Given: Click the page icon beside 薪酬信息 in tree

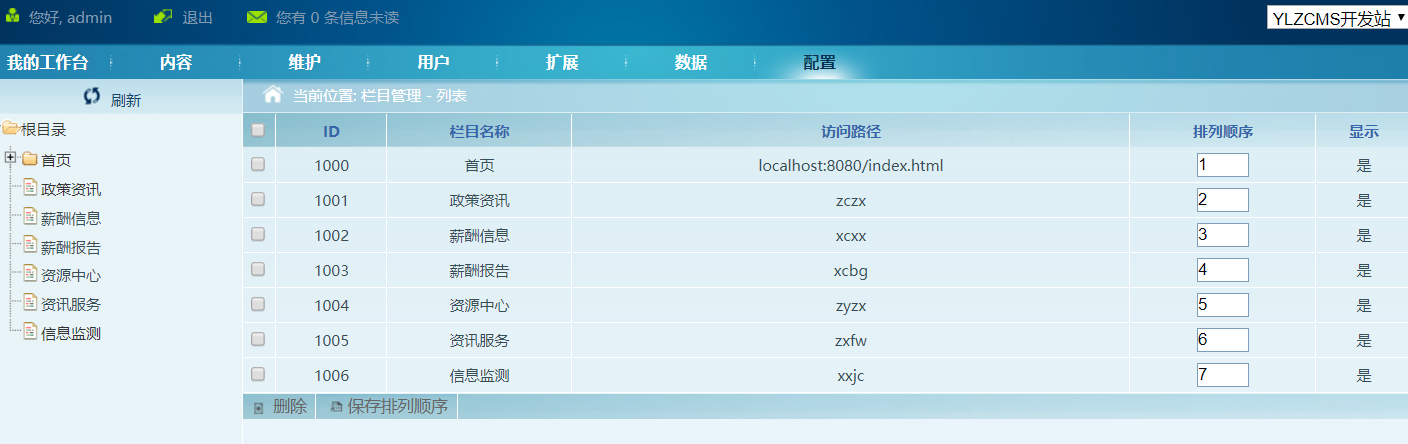Looking at the screenshot, I should [30, 217].
